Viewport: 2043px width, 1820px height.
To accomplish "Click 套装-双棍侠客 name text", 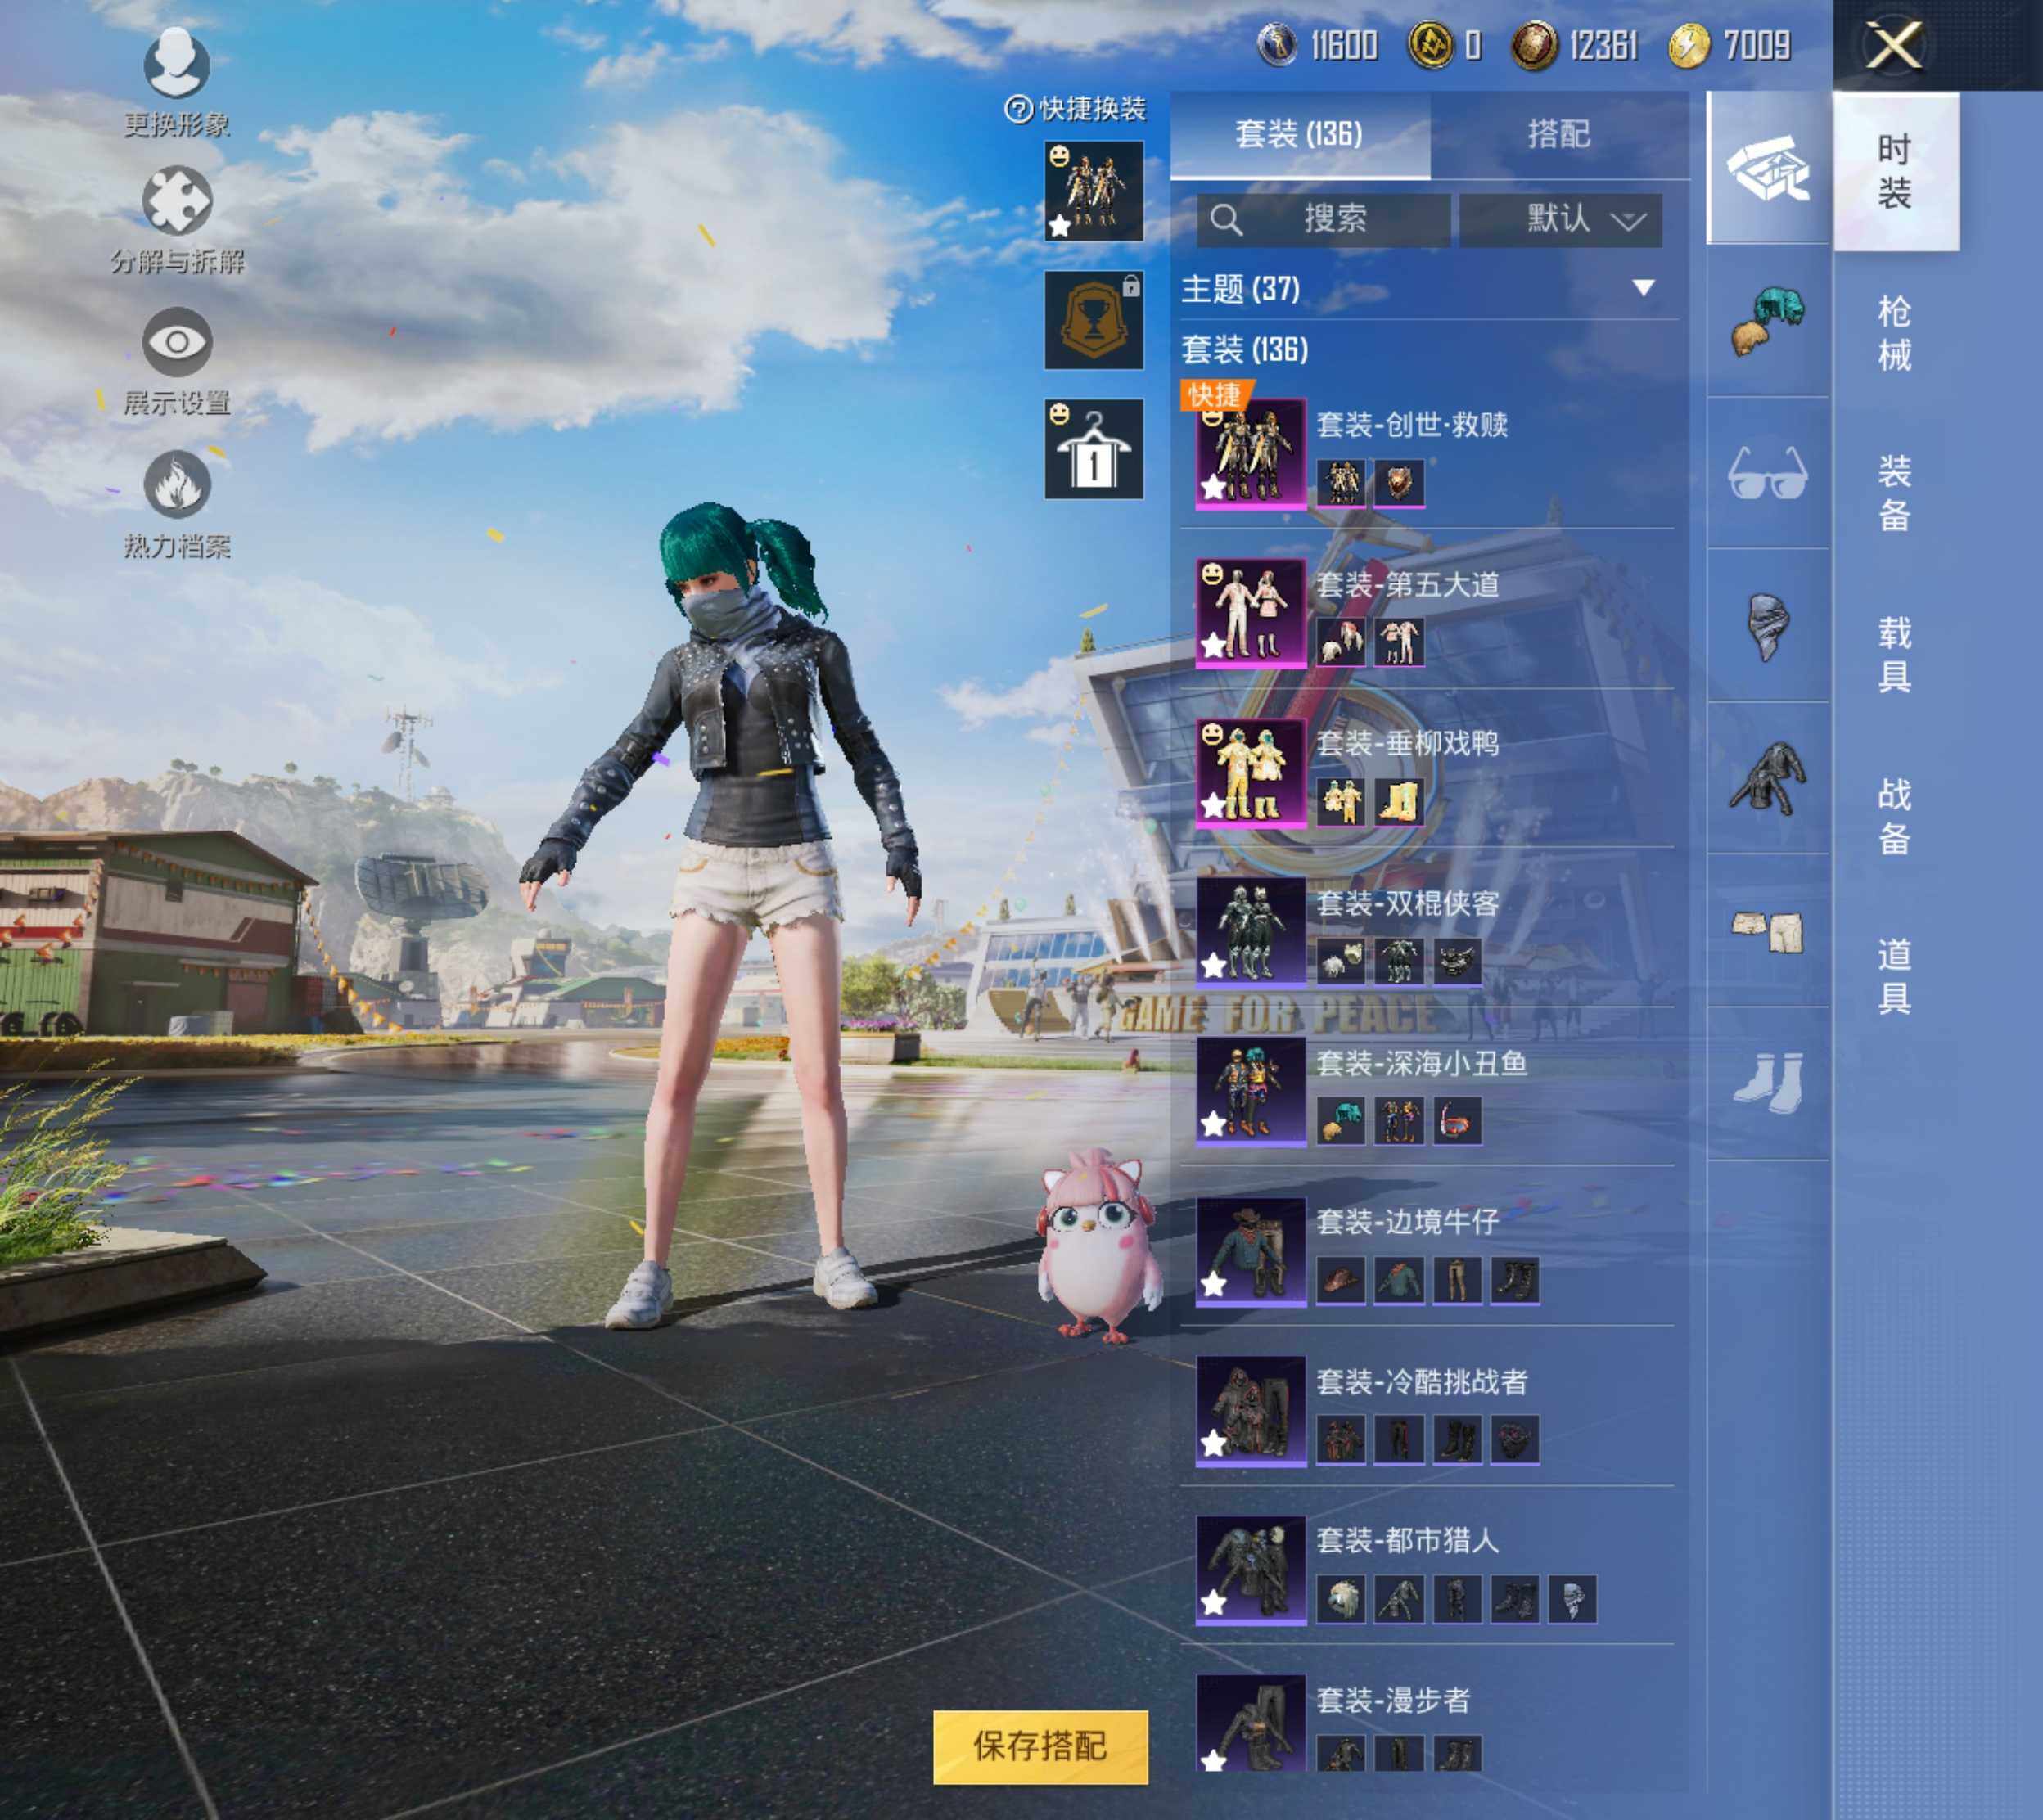I will point(1408,903).
